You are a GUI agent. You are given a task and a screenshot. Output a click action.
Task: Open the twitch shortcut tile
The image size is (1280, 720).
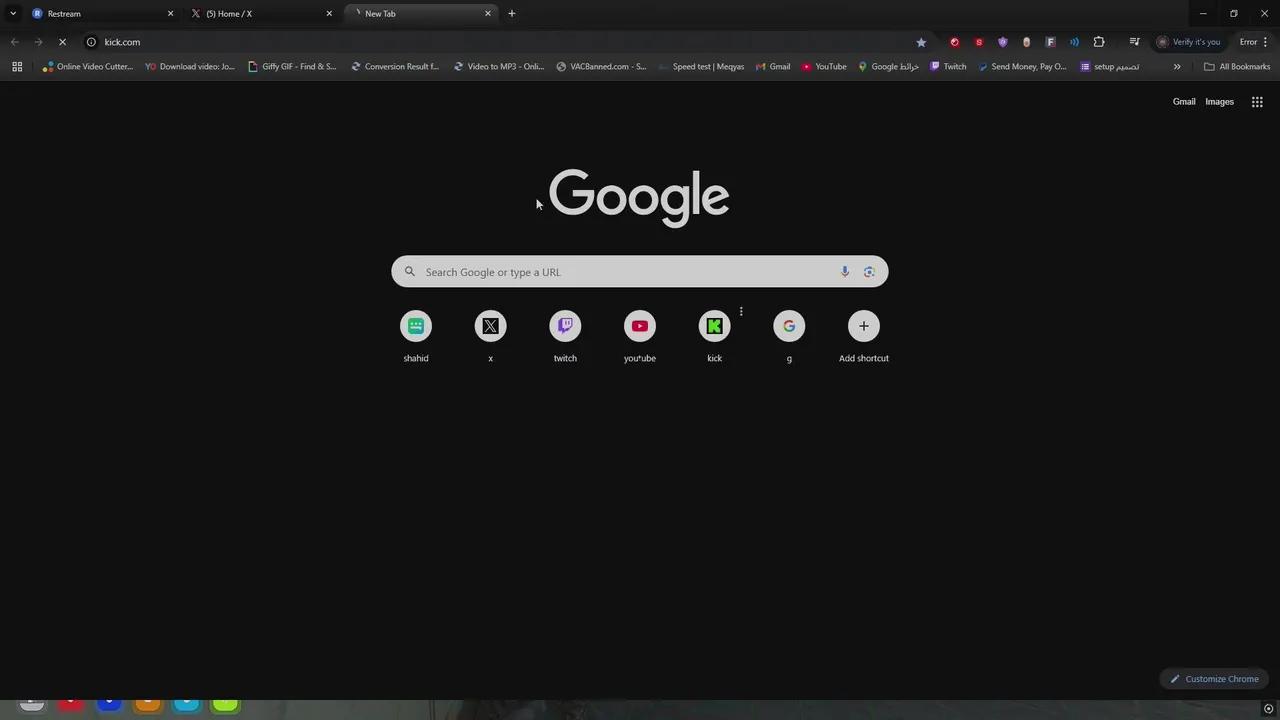[565, 337]
